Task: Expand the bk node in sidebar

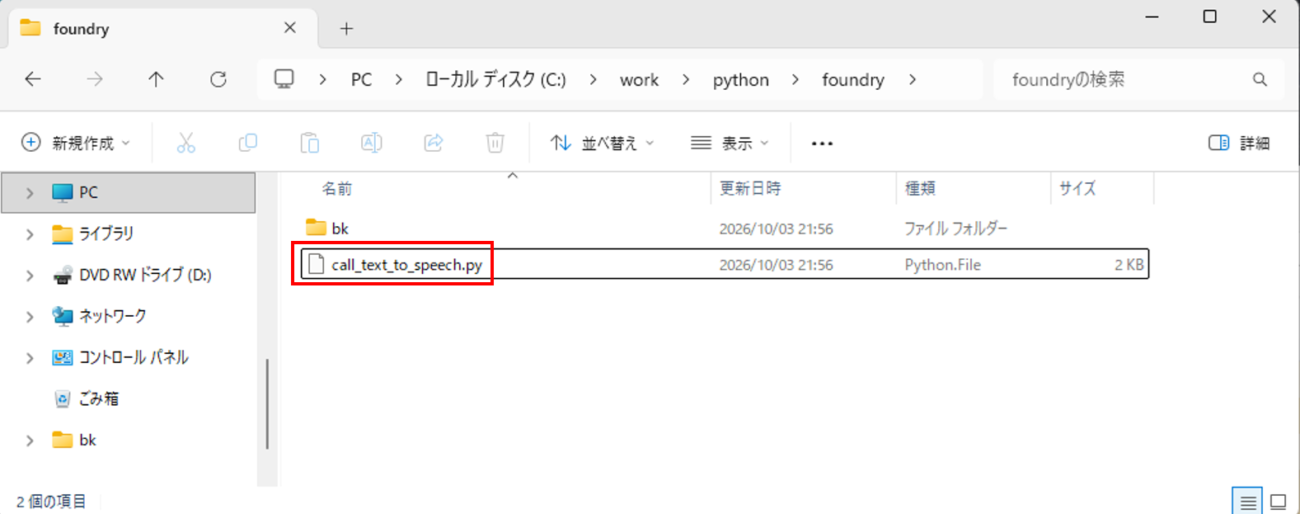Action: [x=30, y=440]
